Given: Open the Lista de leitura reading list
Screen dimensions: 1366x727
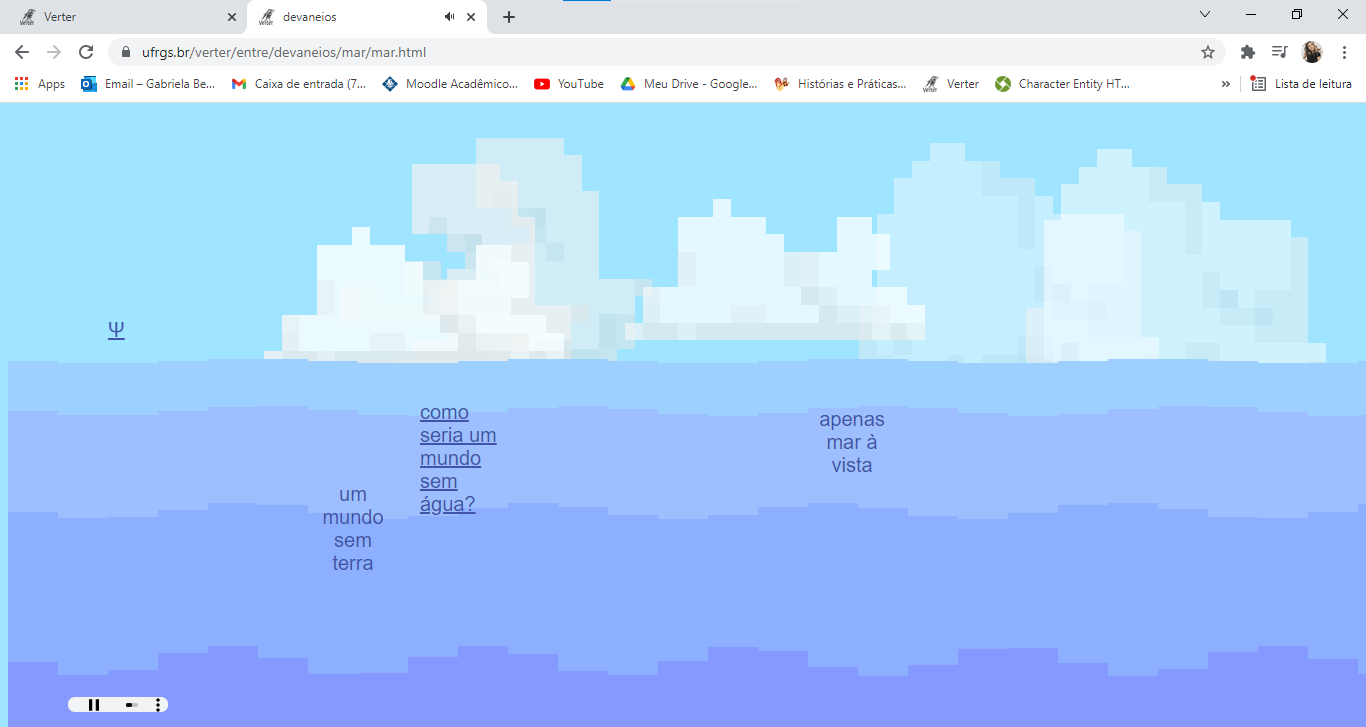Looking at the screenshot, I should (x=1302, y=84).
